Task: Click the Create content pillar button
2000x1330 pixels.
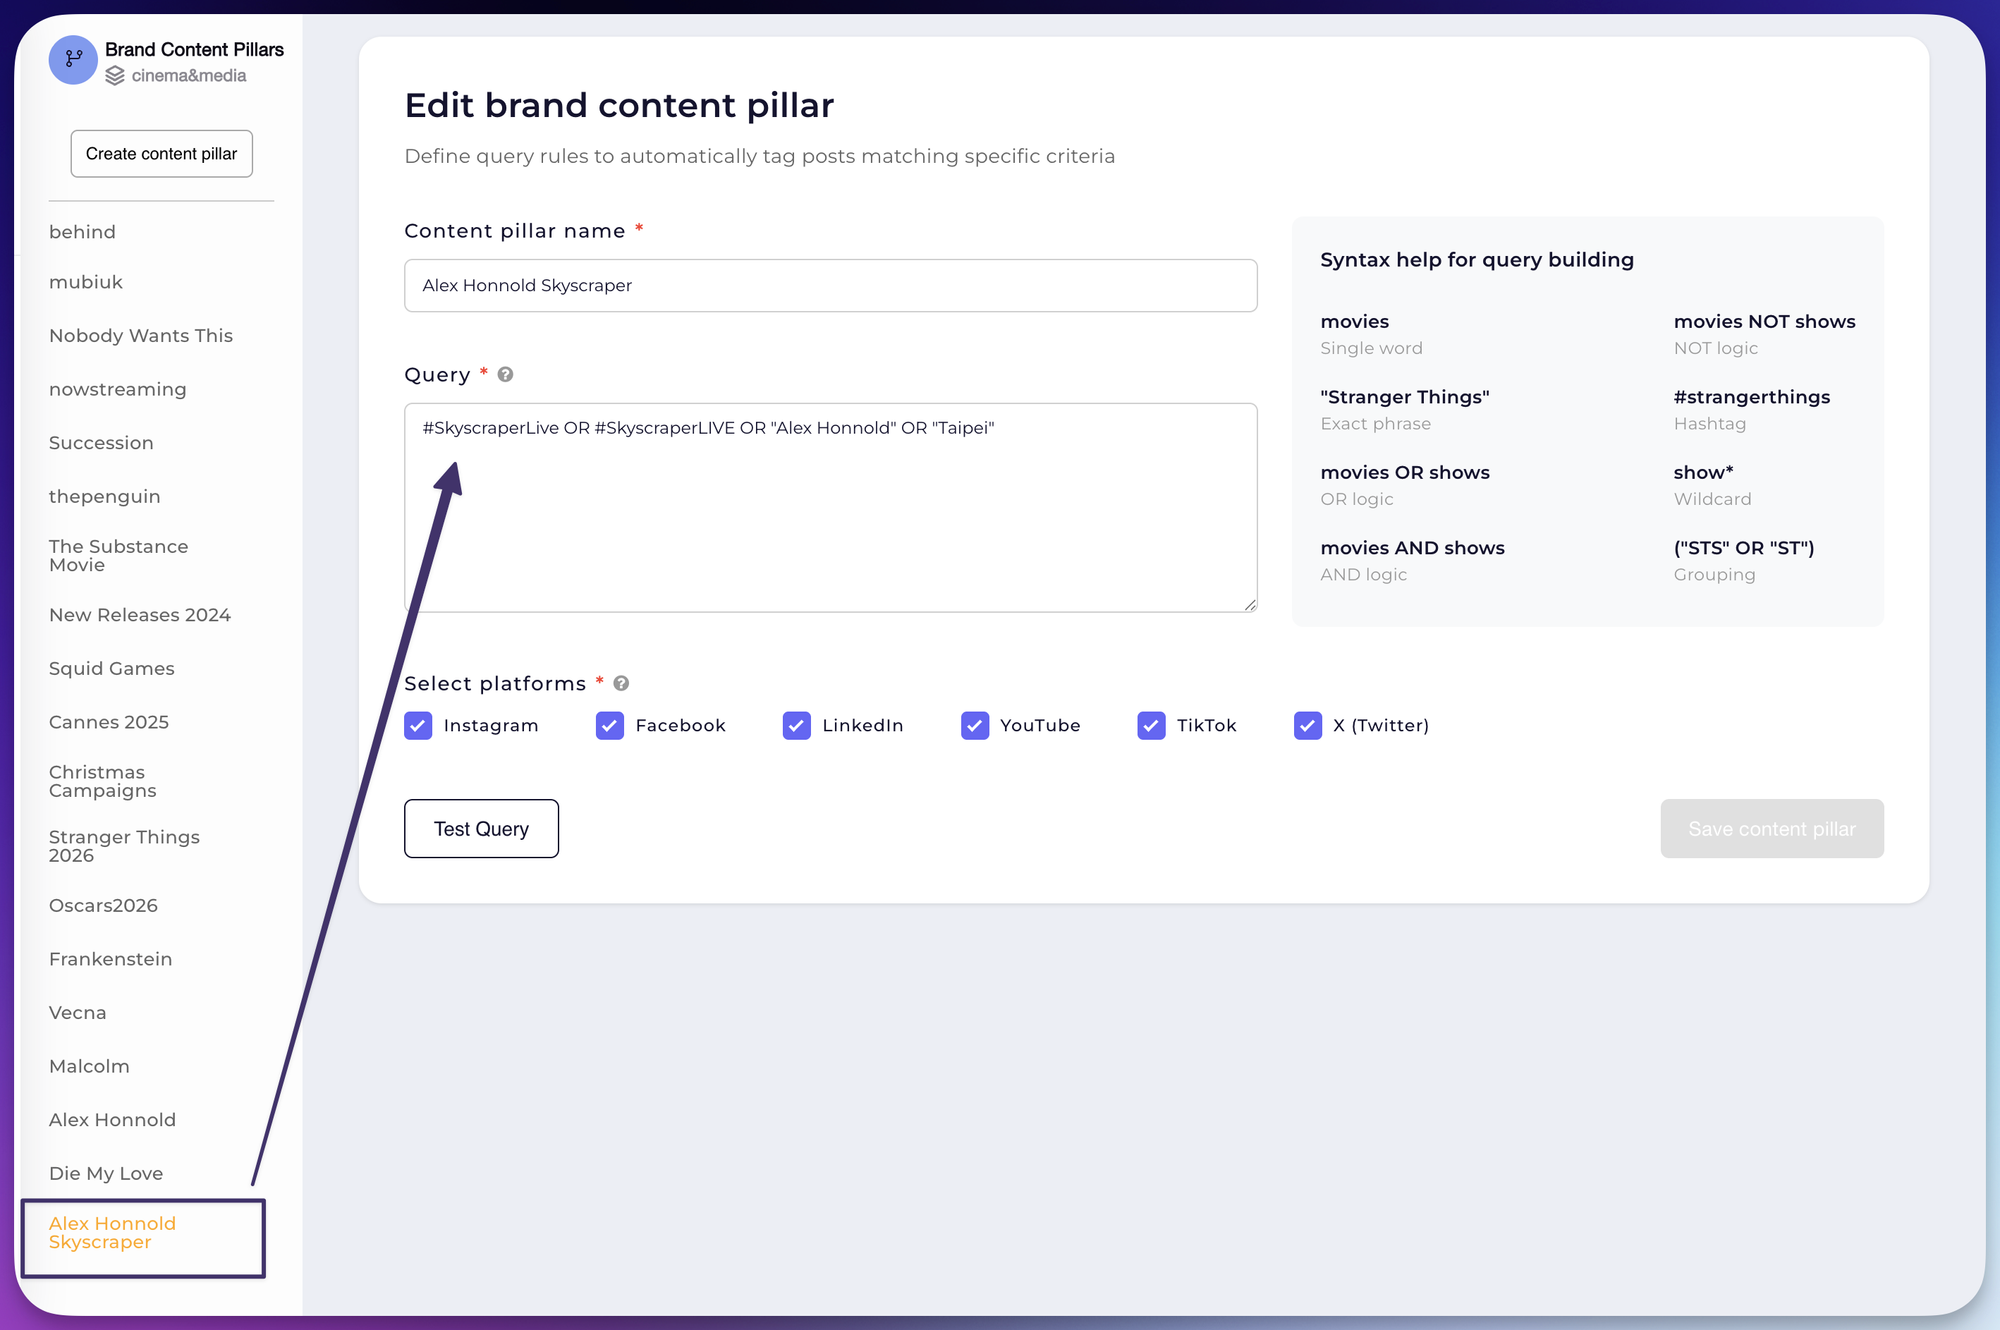Action: pyautogui.click(x=161, y=153)
